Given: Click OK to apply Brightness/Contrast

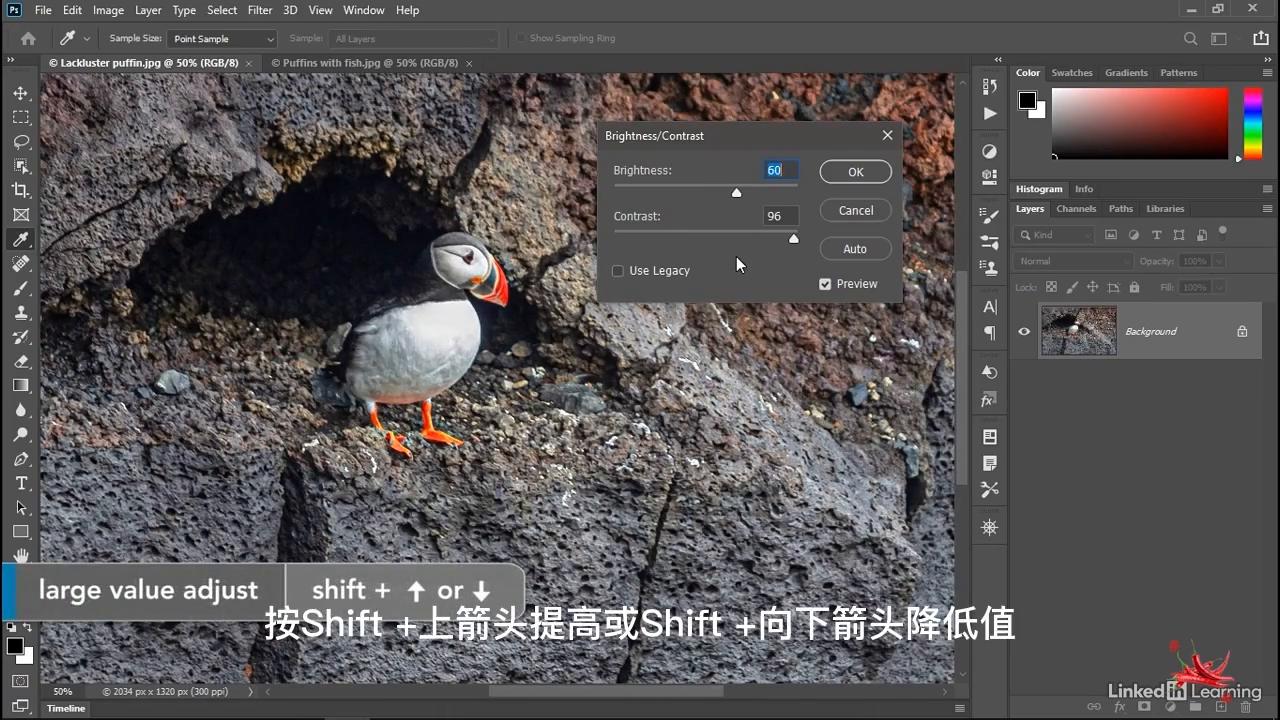Looking at the screenshot, I should (855, 171).
